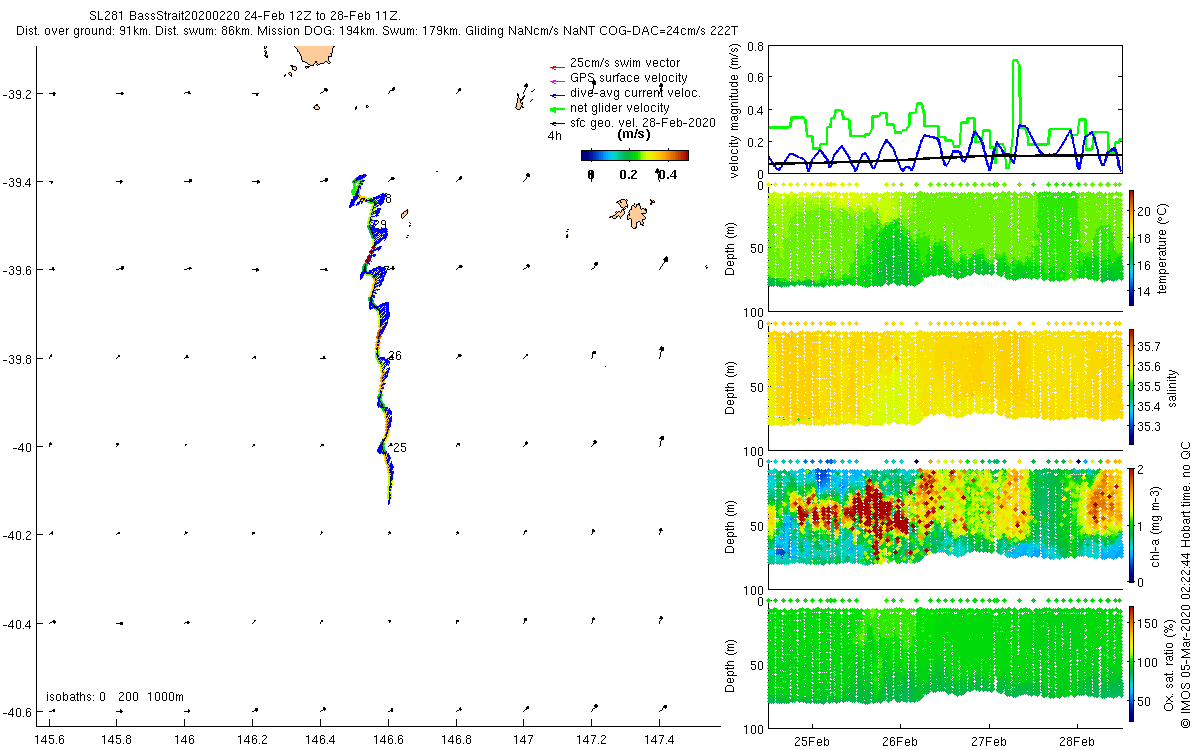The width and height of the screenshot is (1200, 750).
Task: Click latitude label "-40.4"
Action: (18, 624)
